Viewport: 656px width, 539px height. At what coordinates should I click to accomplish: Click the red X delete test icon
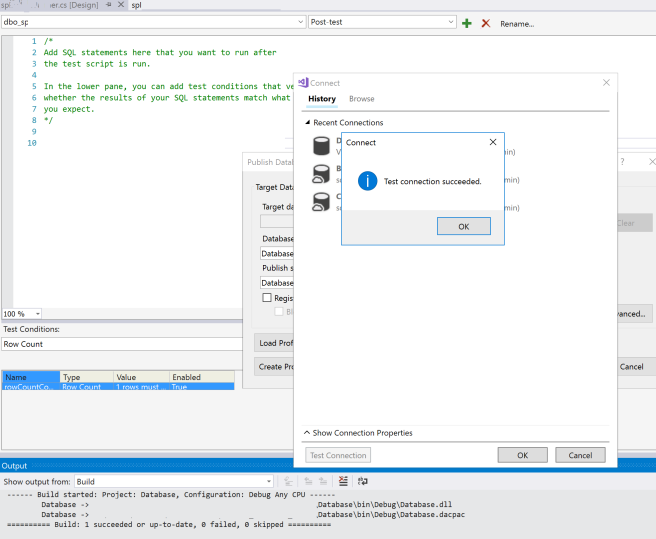tap(485, 22)
